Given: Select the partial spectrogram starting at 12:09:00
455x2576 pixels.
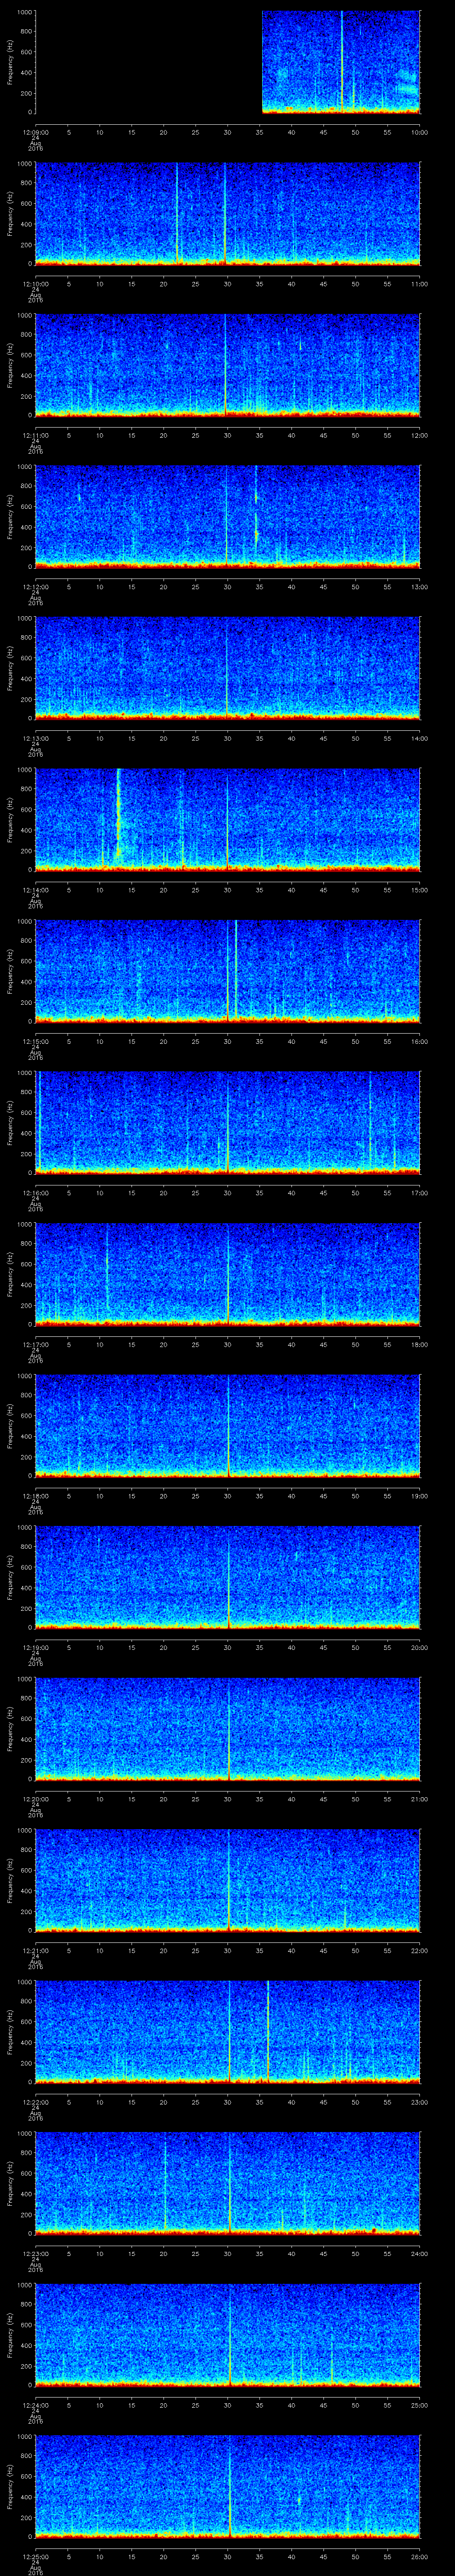Looking at the screenshot, I should [340, 62].
